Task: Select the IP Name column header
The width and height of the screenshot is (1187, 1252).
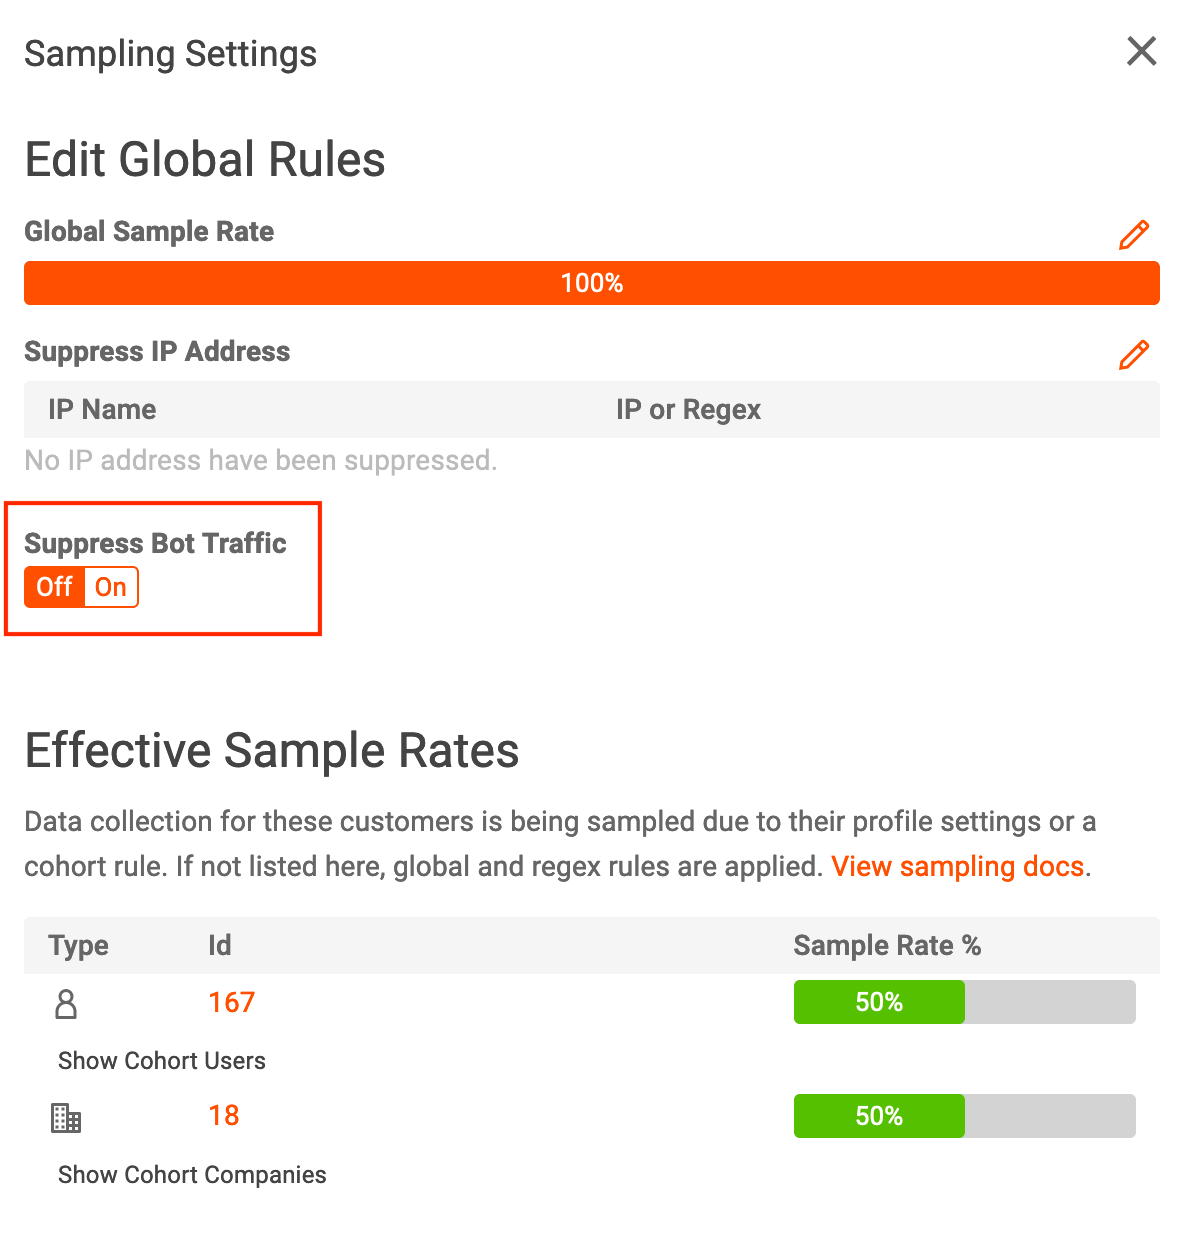Action: pos(101,409)
